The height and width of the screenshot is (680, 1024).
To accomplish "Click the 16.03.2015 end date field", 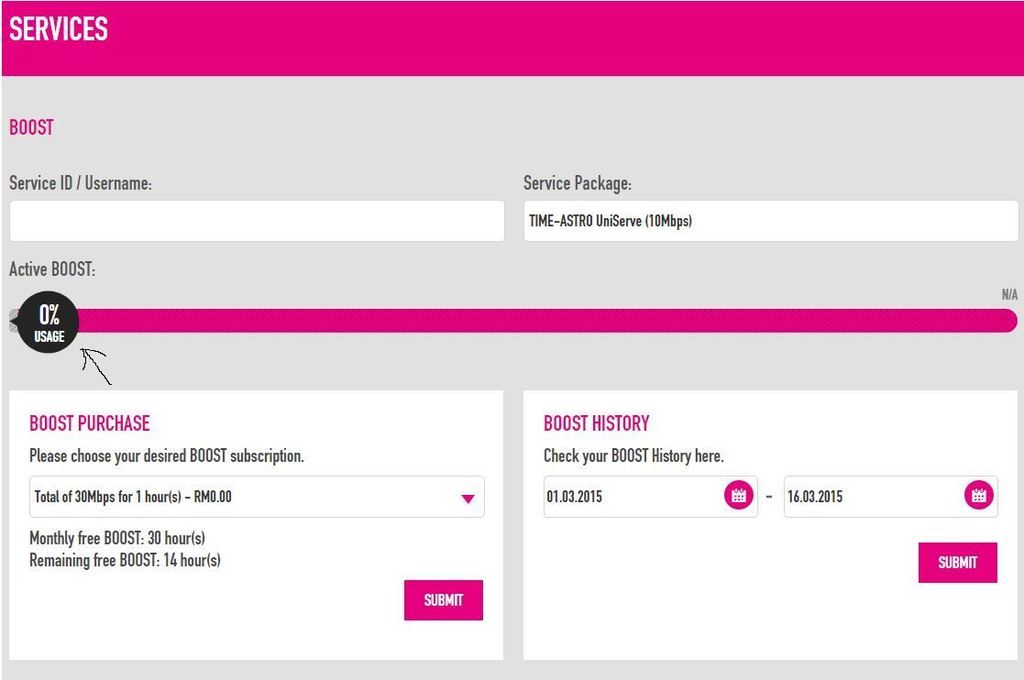I will (x=870, y=497).
